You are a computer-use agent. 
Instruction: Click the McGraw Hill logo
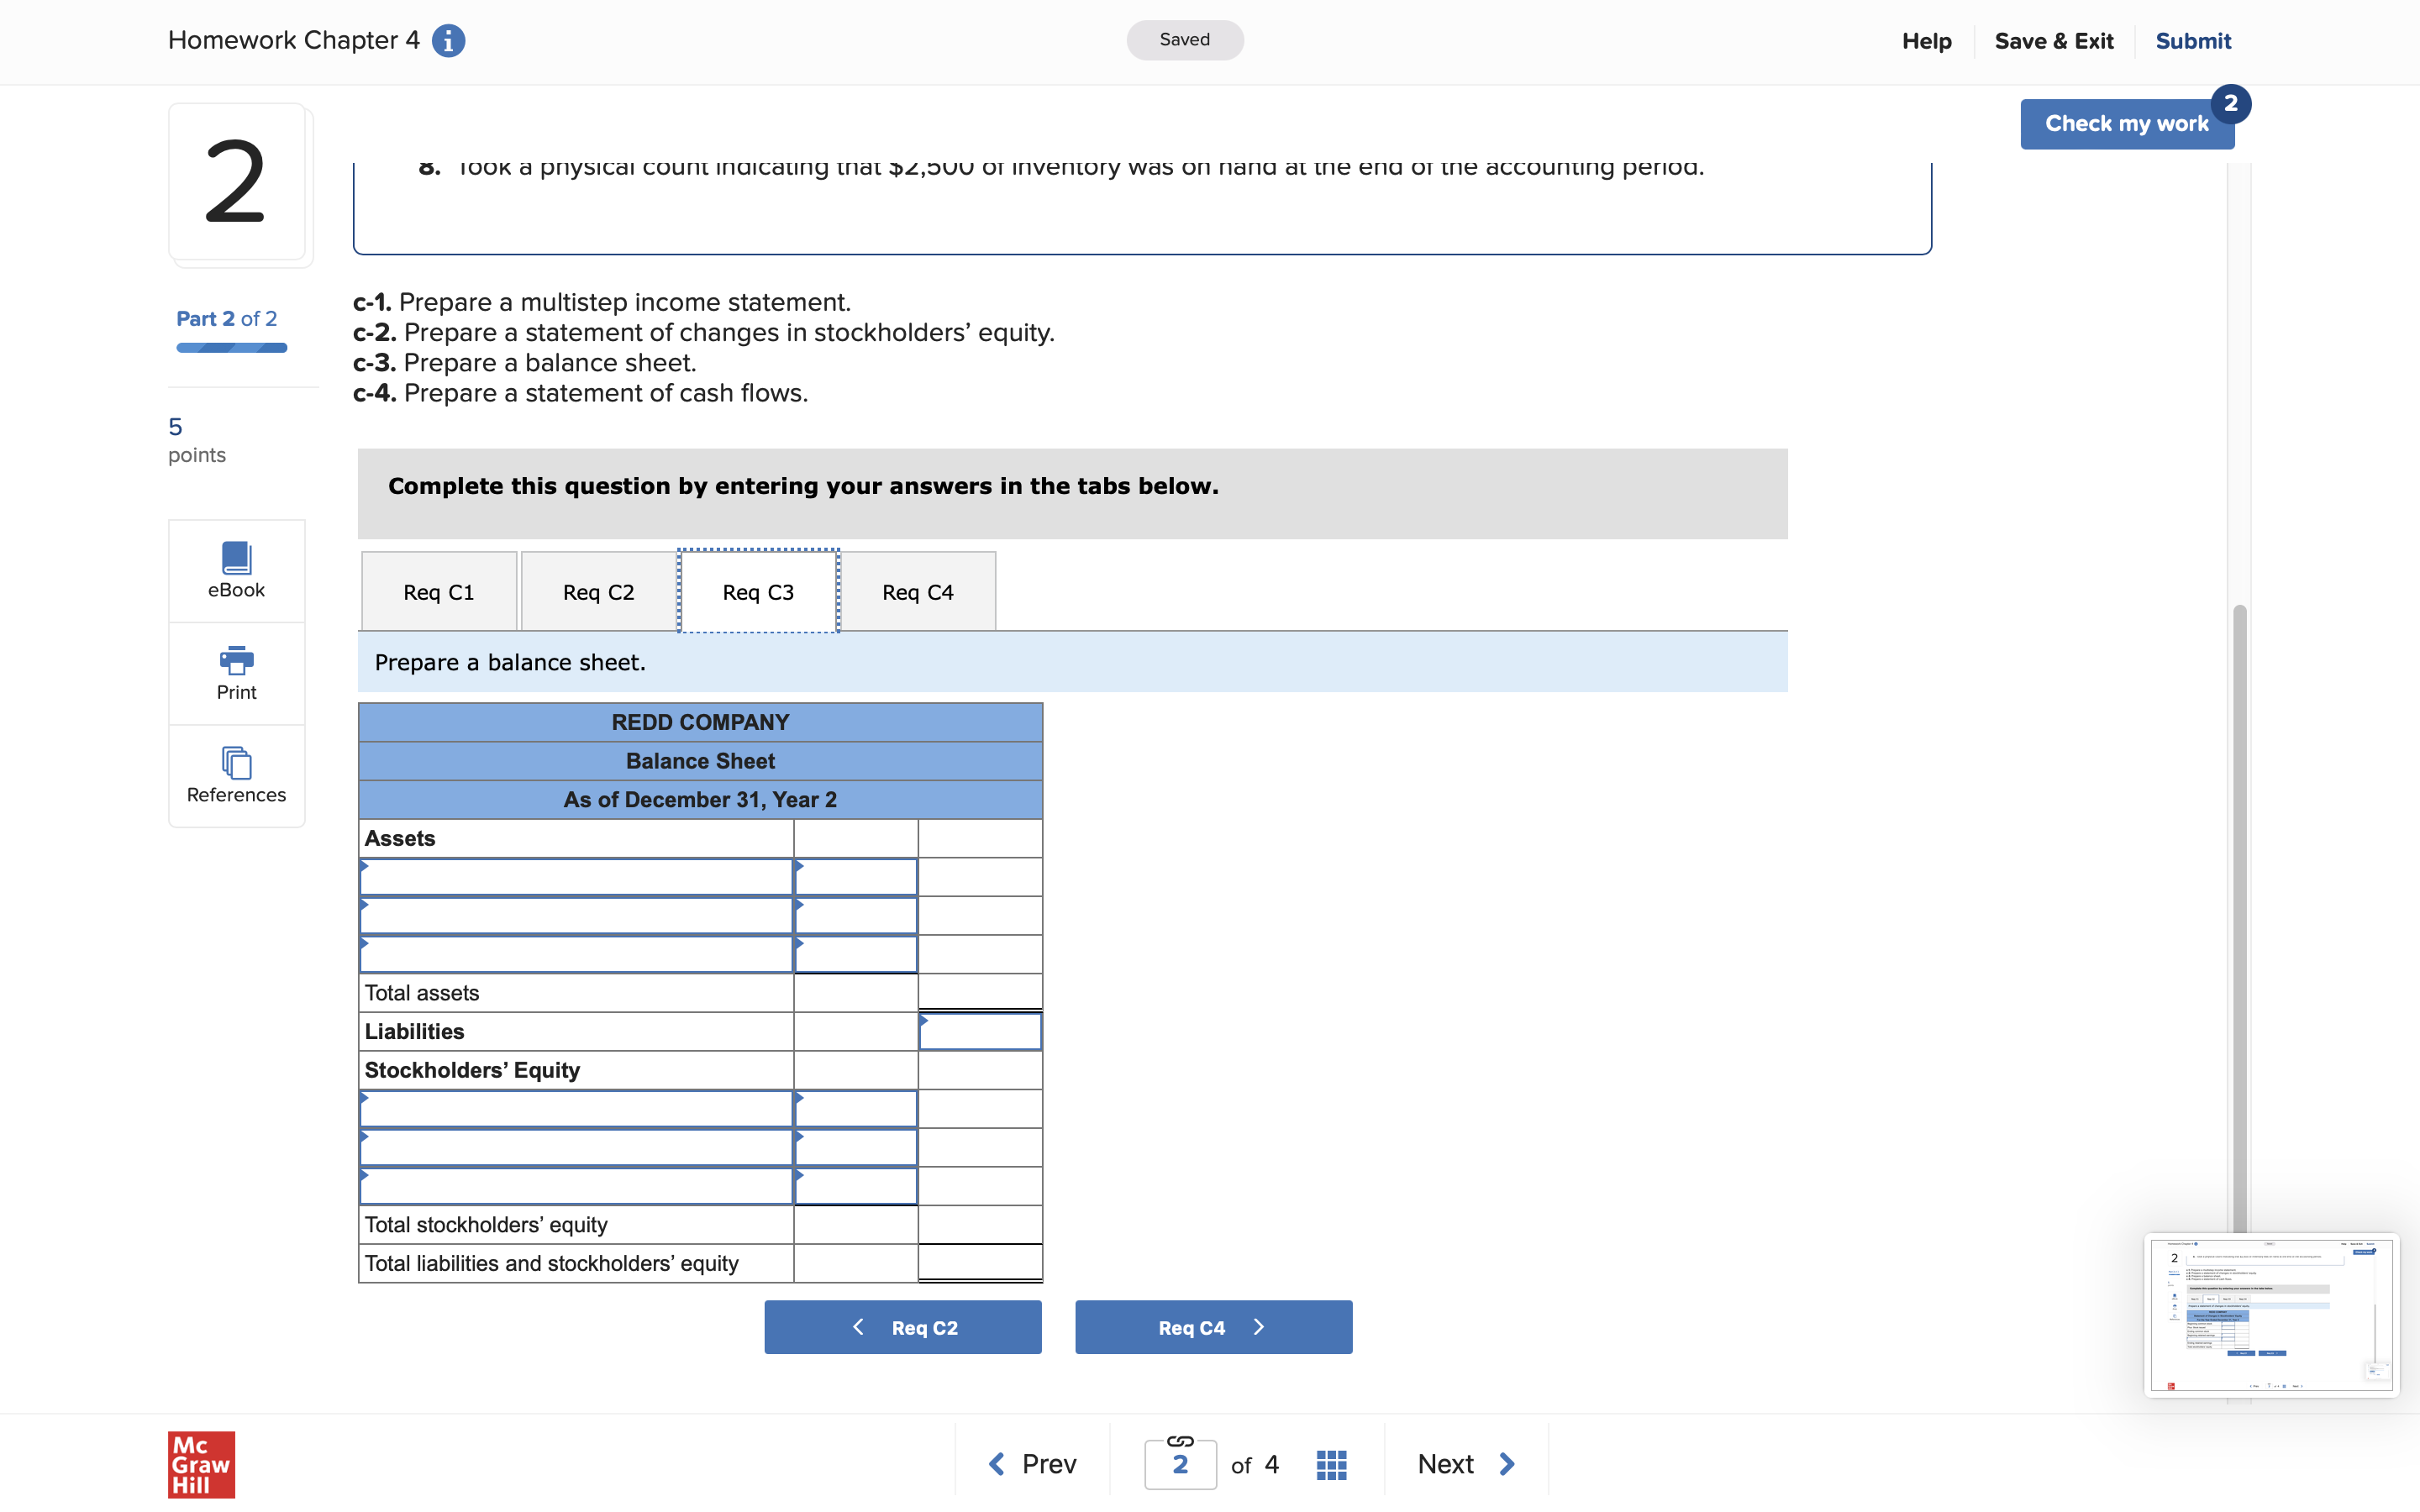pos(201,1464)
